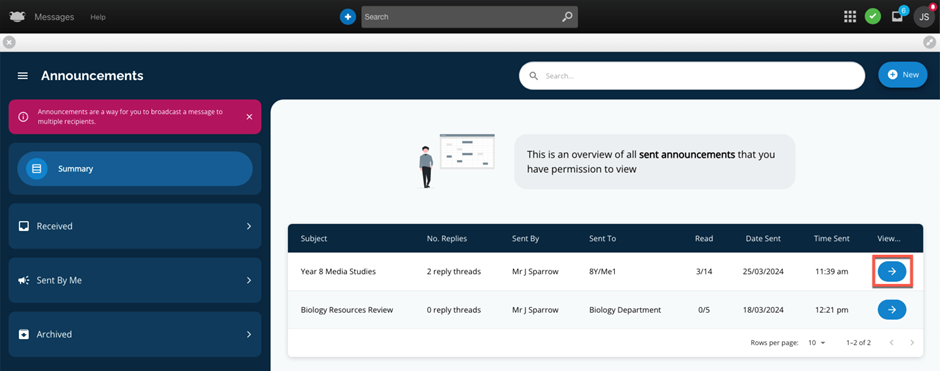
Task: Click the 25/03/2024 date cell
Action: click(x=764, y=272)
